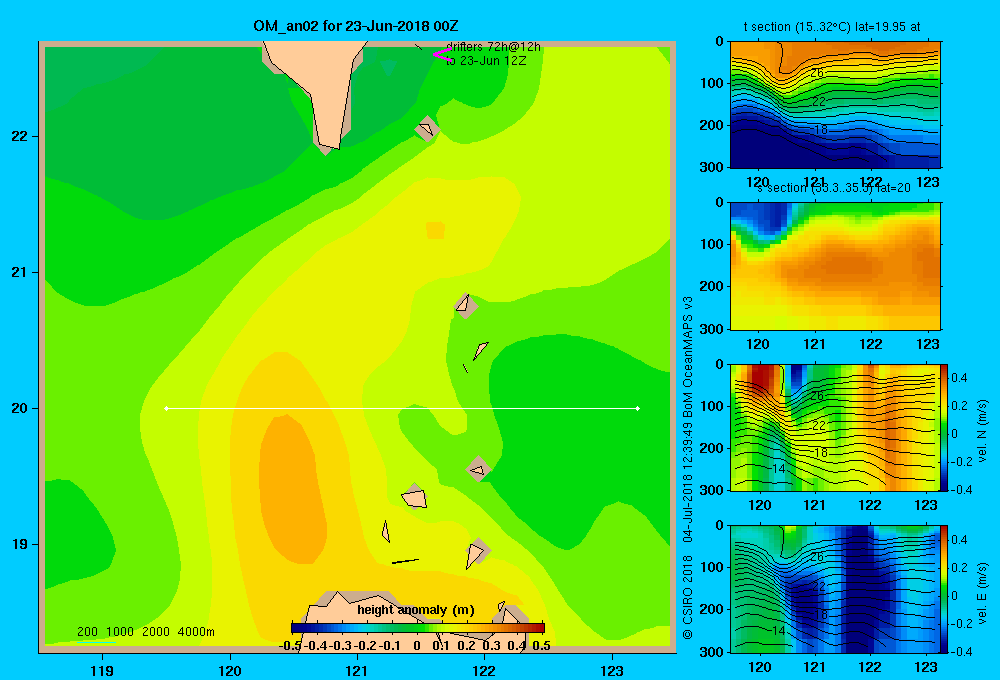Click the "-0.4" tick on the vel. E color bar
Screen dimensions: 1000x680
pyautogui.click(x=960, y=651)
